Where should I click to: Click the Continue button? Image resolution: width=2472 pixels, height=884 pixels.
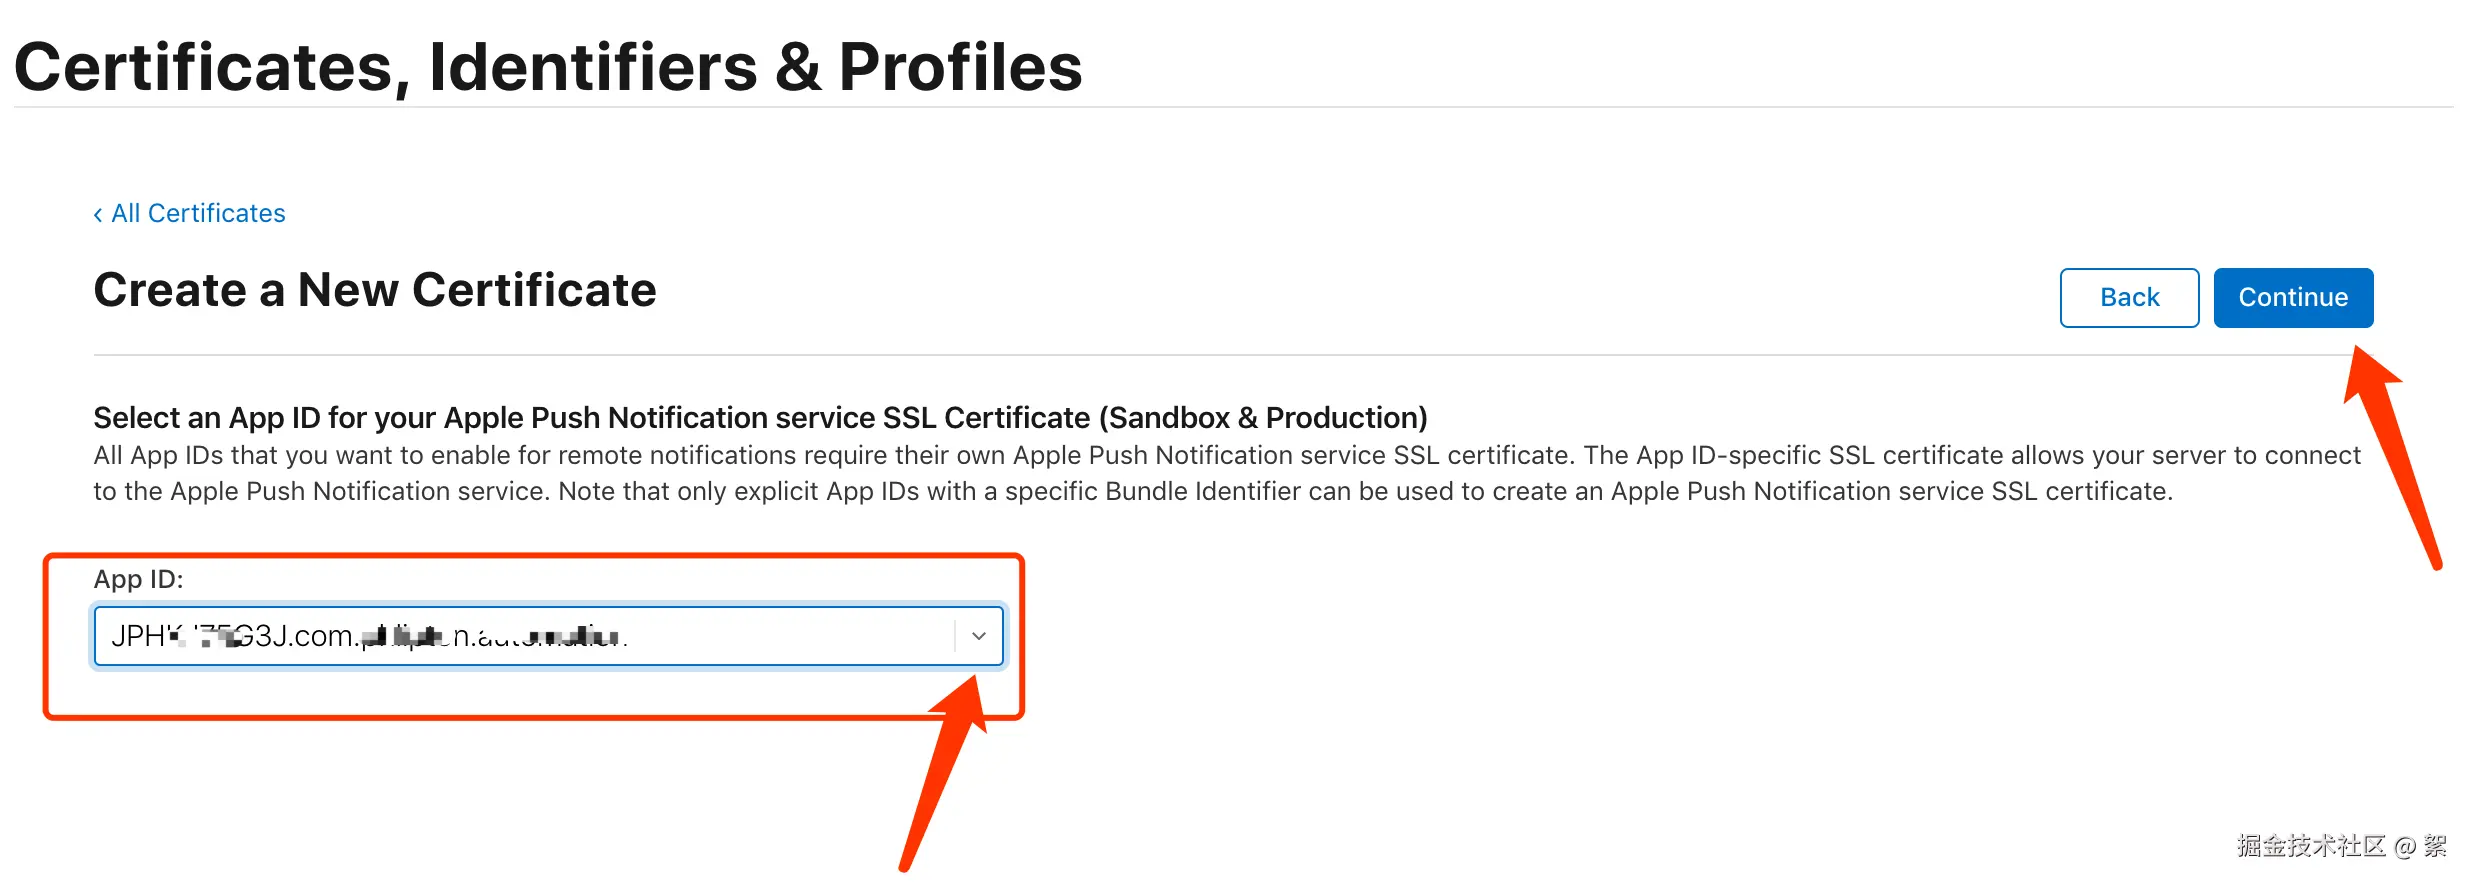2292,298
